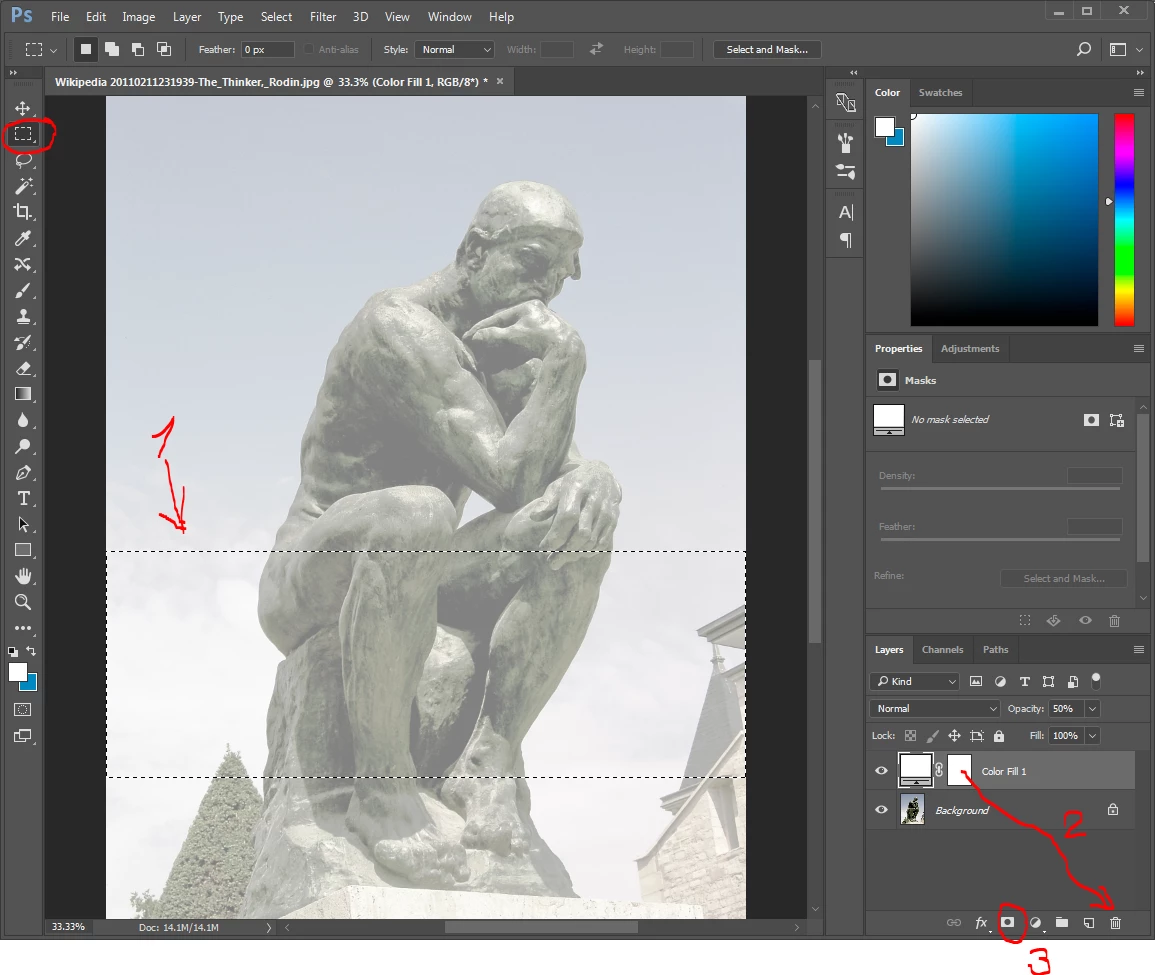
Task: Create a new layer icon
Action: [x=1089, y=923]
